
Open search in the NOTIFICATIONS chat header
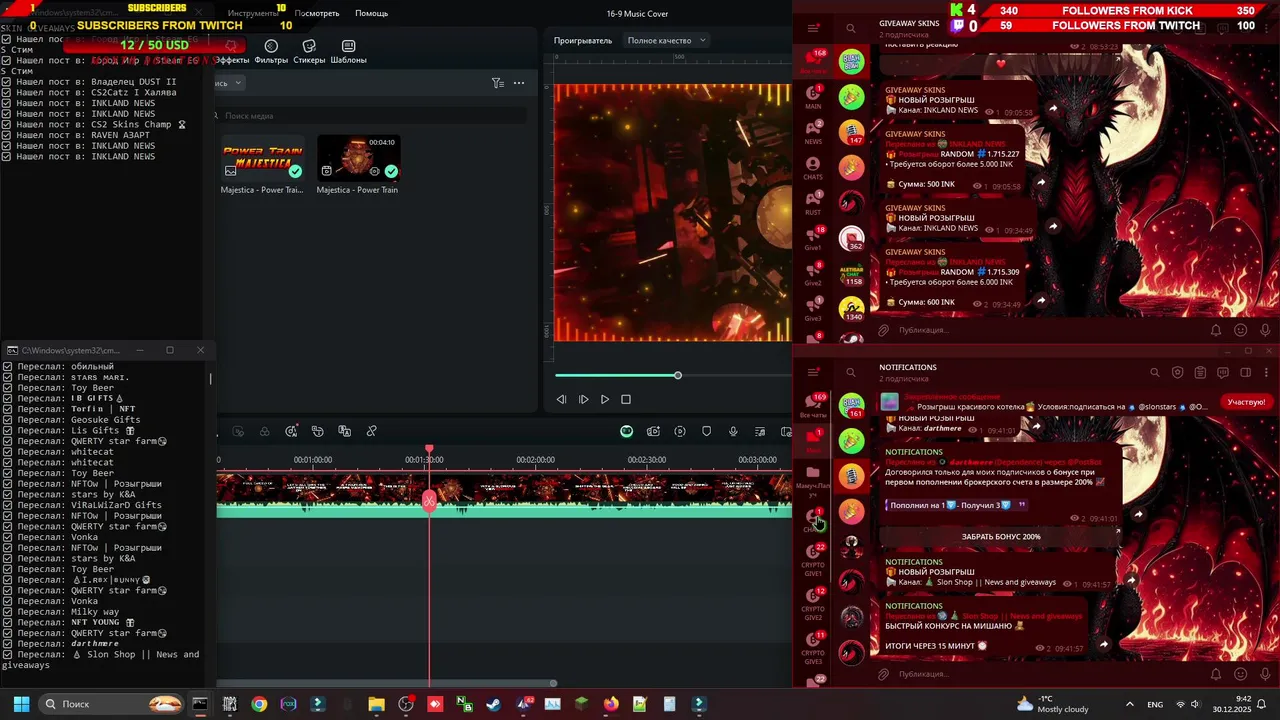pyautogui.click(x=1154, y=372)
